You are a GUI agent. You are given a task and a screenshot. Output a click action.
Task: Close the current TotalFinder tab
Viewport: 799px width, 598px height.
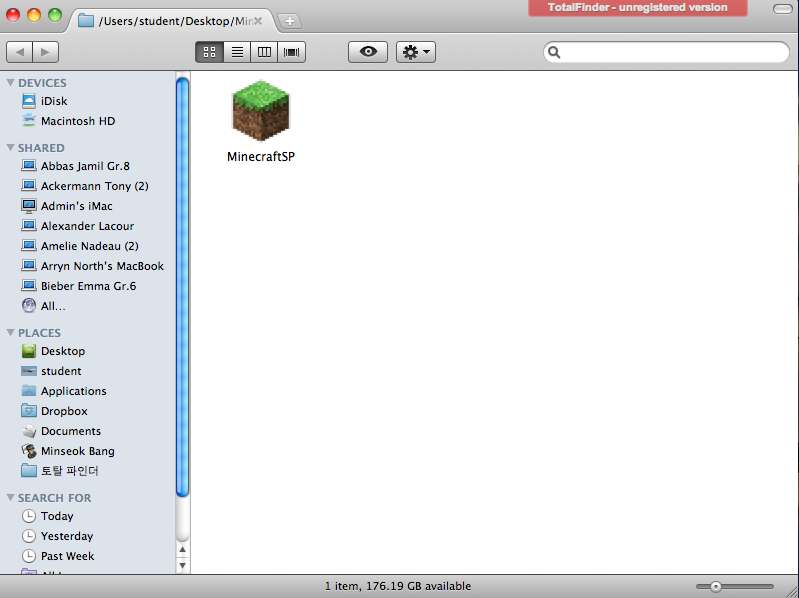point(258,21)
